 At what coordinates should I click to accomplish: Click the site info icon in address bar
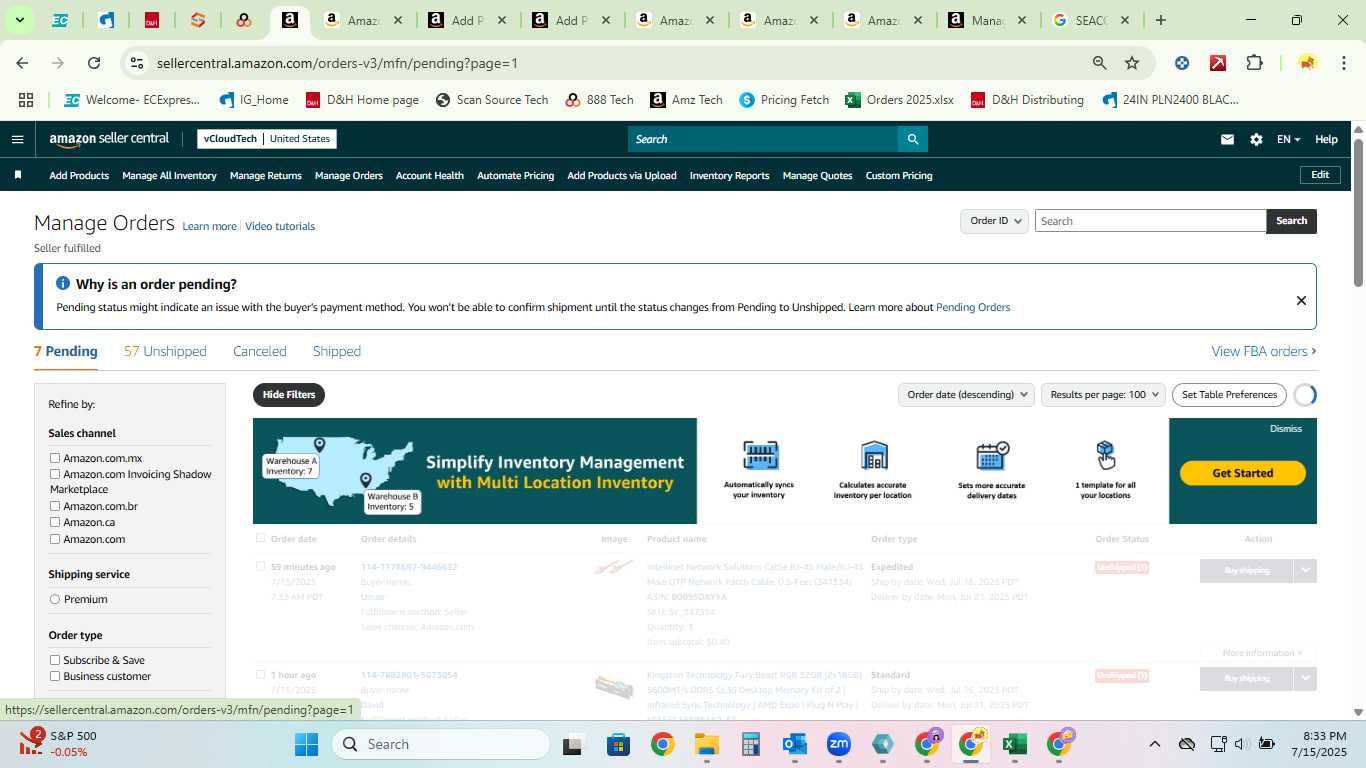(x=137, y=63)
